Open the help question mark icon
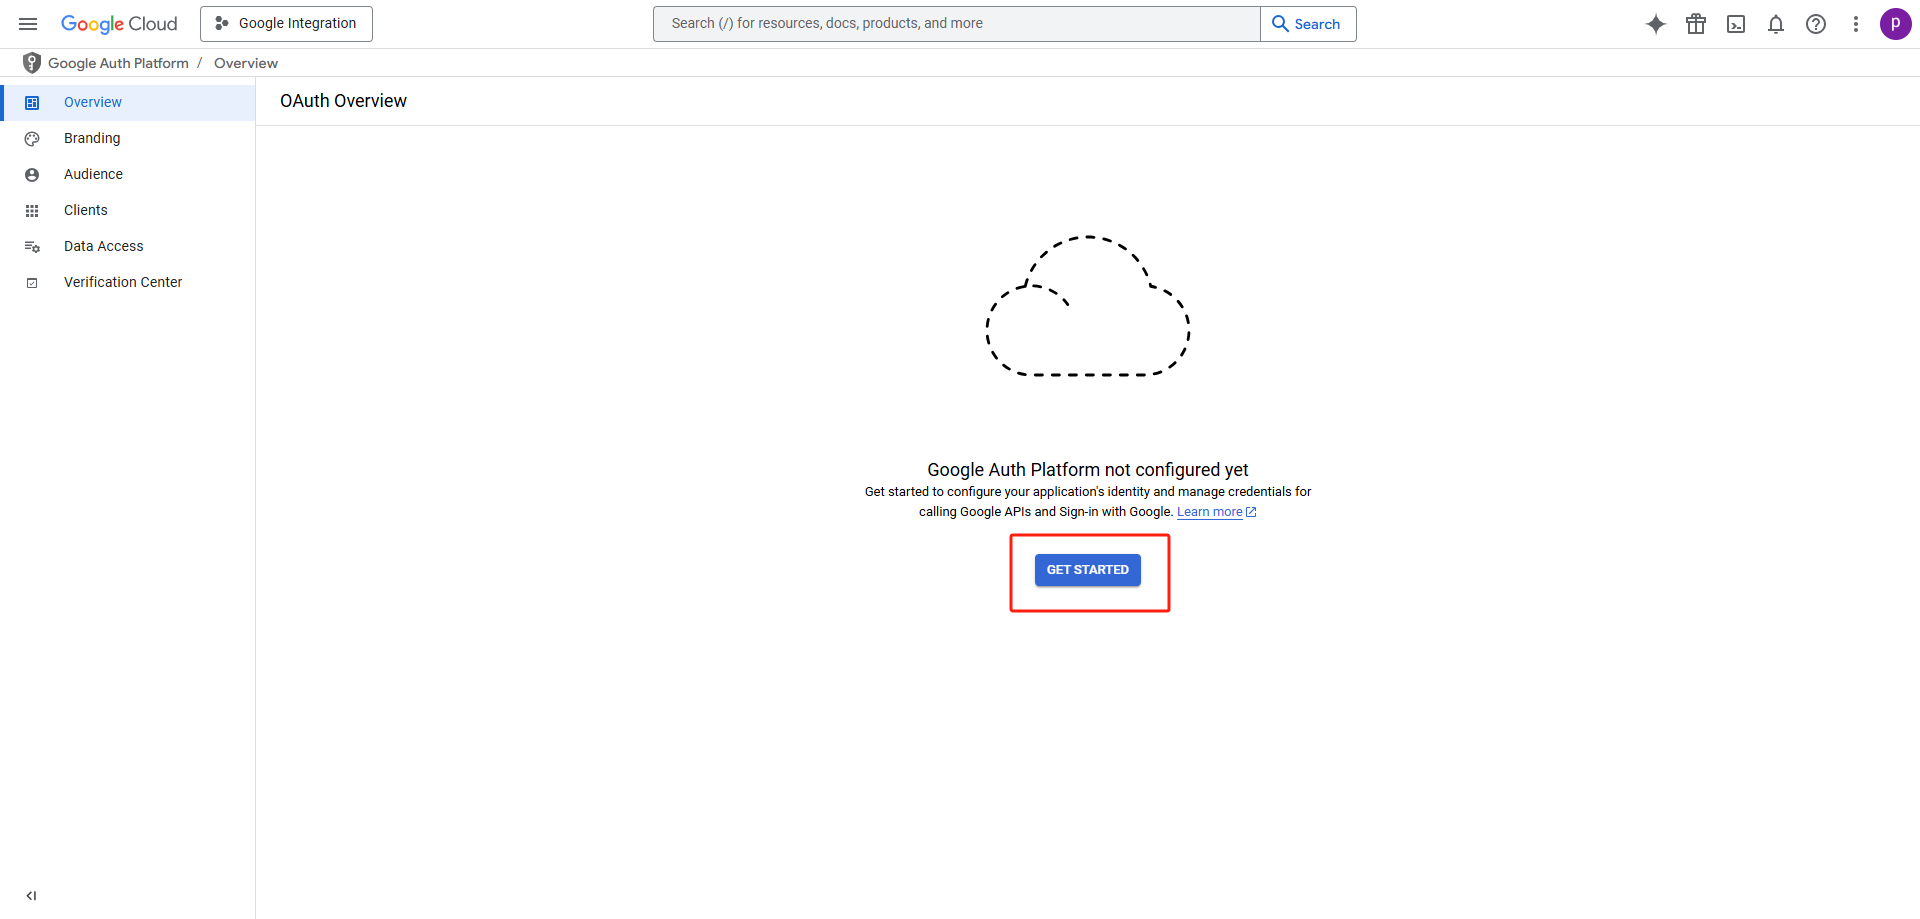 pos(1816,24)
